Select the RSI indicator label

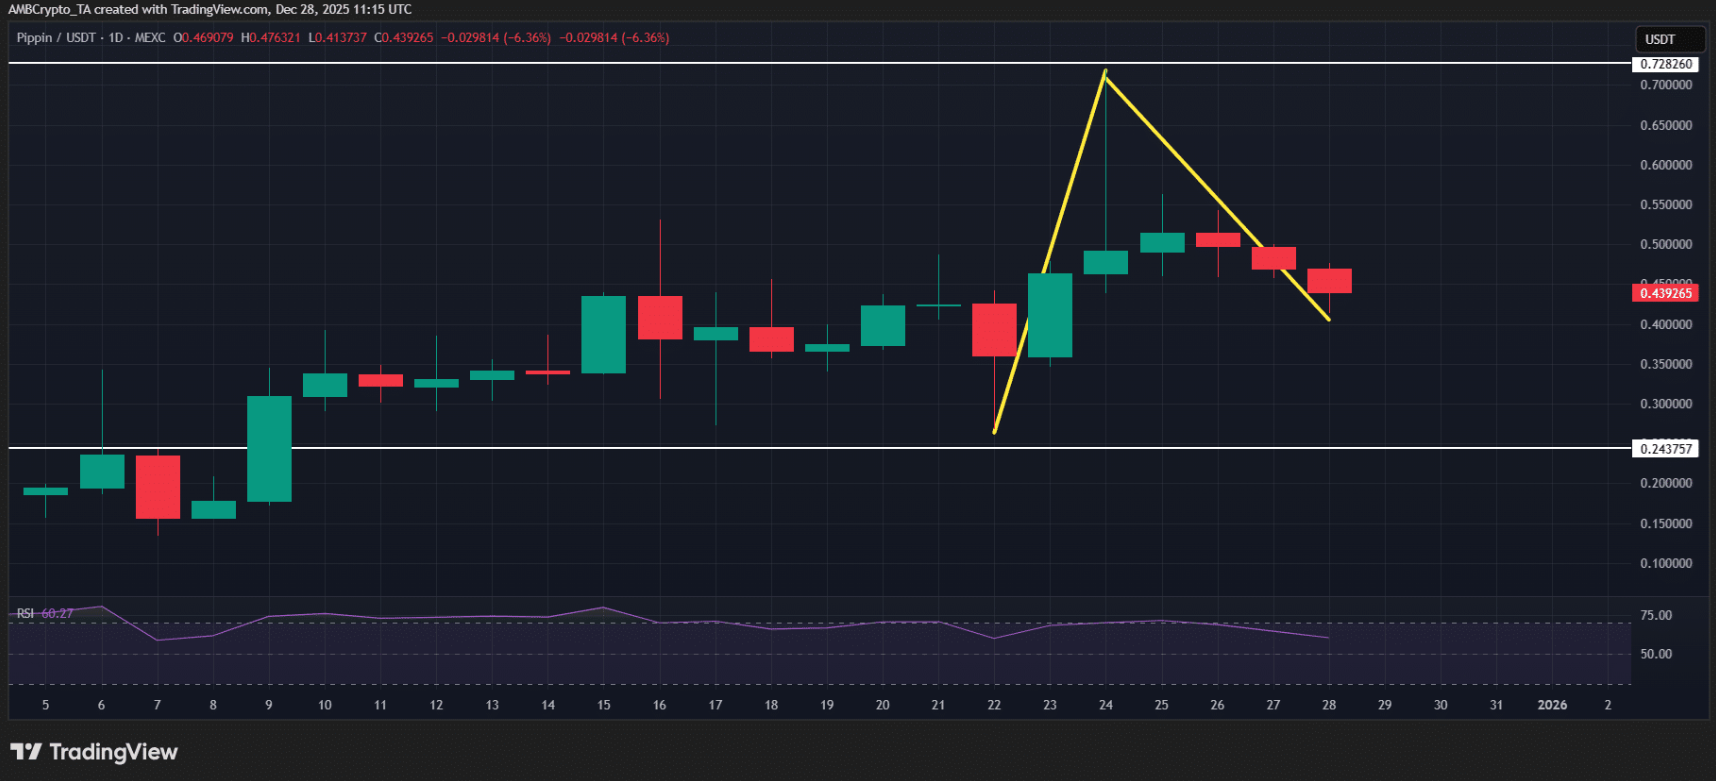(x=25, y=613)
